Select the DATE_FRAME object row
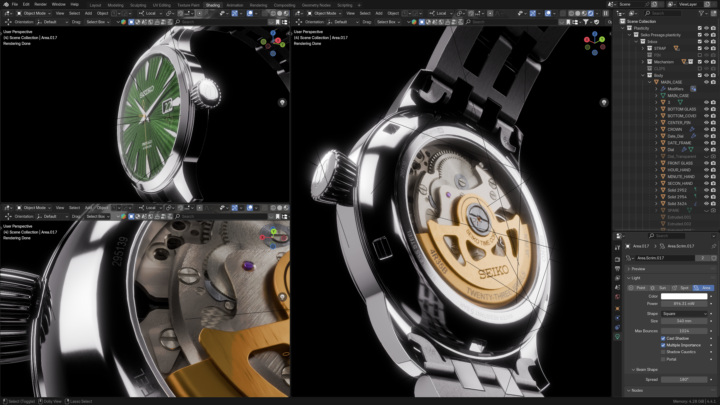 coord(679,143)
